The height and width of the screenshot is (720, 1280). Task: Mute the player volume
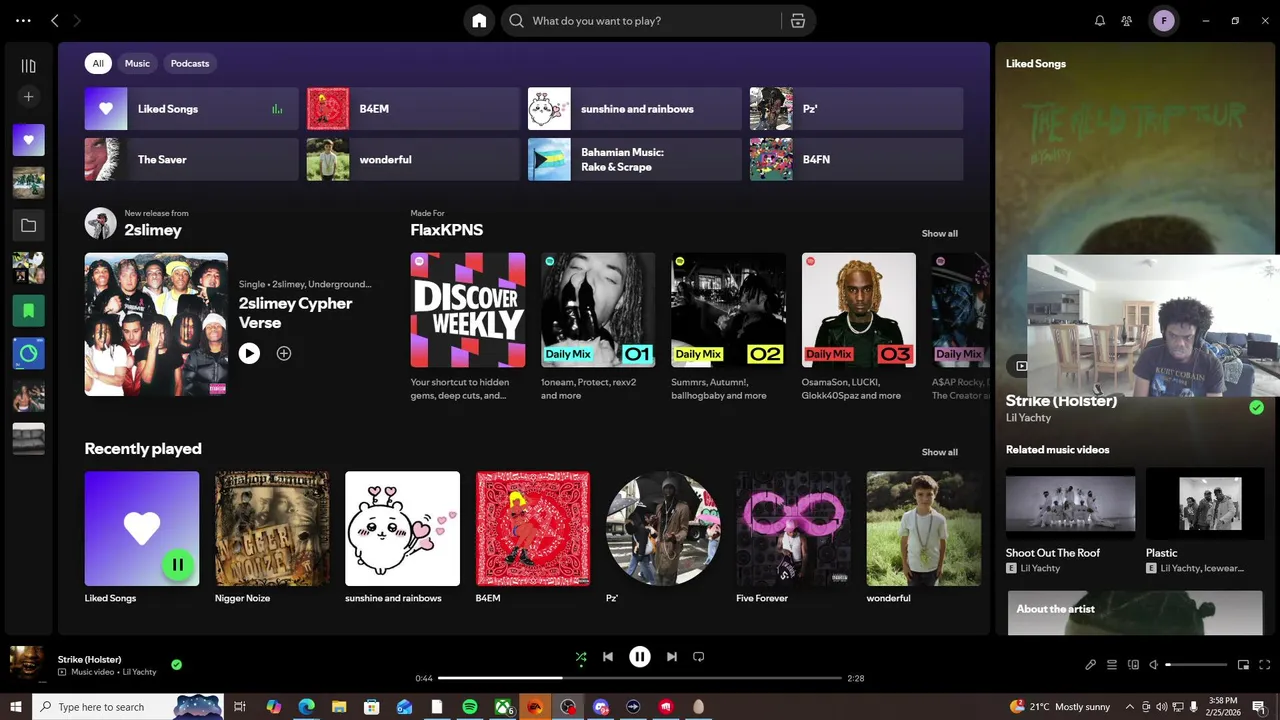[1154, 665]
